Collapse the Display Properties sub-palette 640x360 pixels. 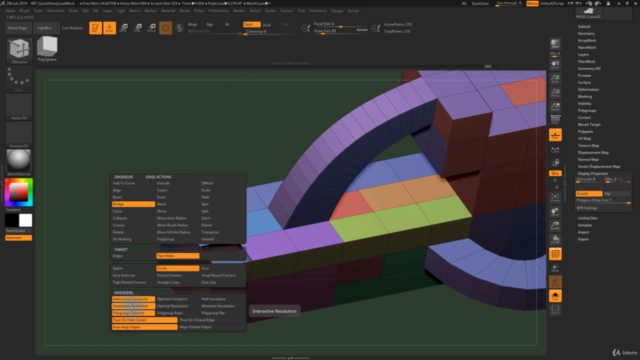(x=593, y=173)
